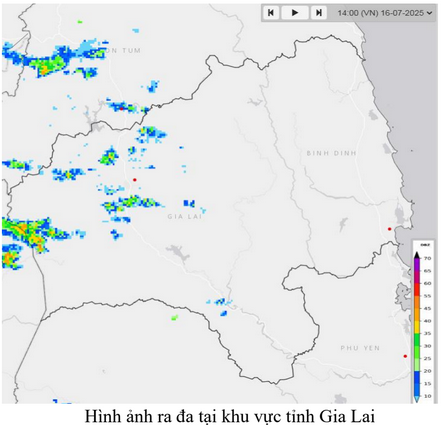Click the red station marker near Gia Lai label
This screenshot has width=444, height=429.
coord(135,180)
